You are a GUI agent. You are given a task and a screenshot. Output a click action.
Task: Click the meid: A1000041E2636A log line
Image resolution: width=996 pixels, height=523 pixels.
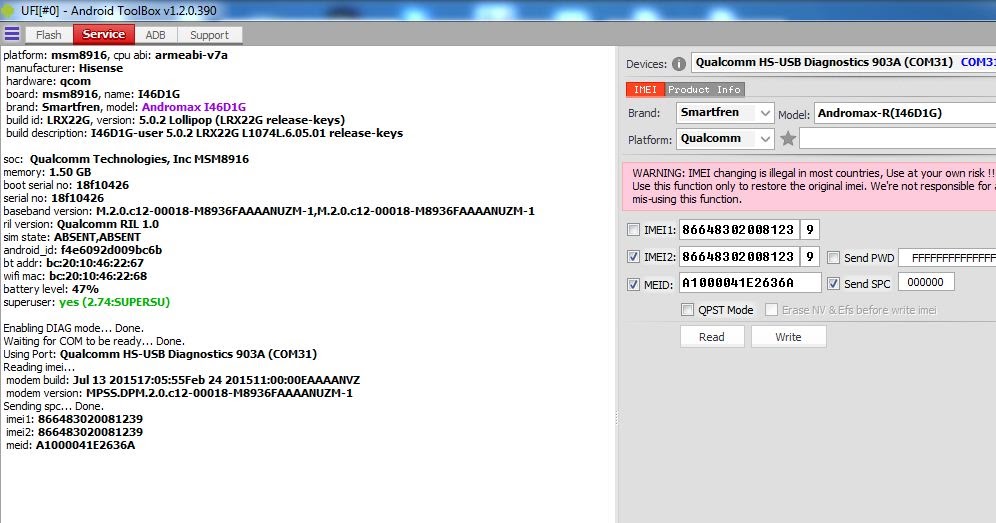pos(71,445)
